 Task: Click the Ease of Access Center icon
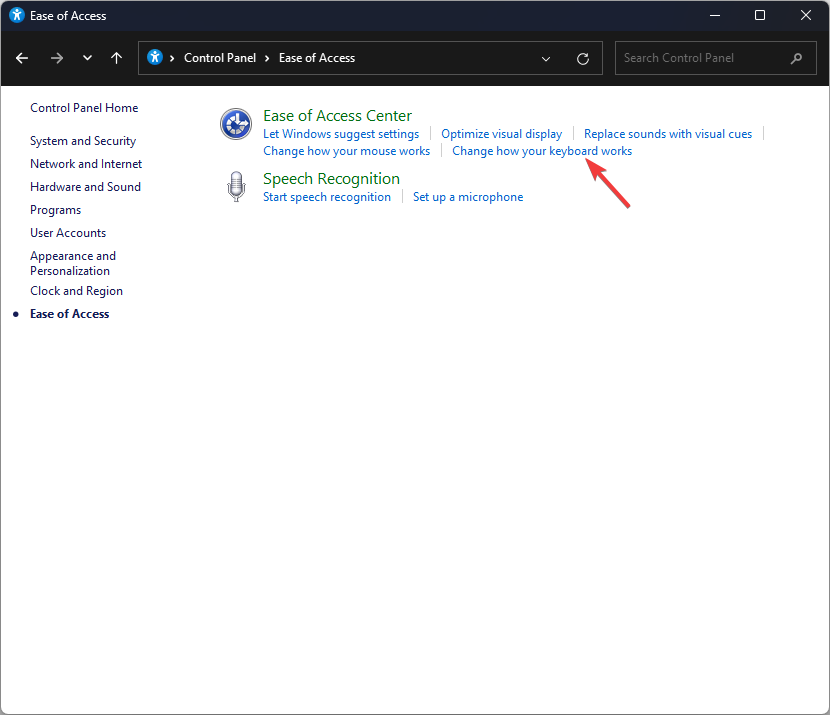coord(236,124)
